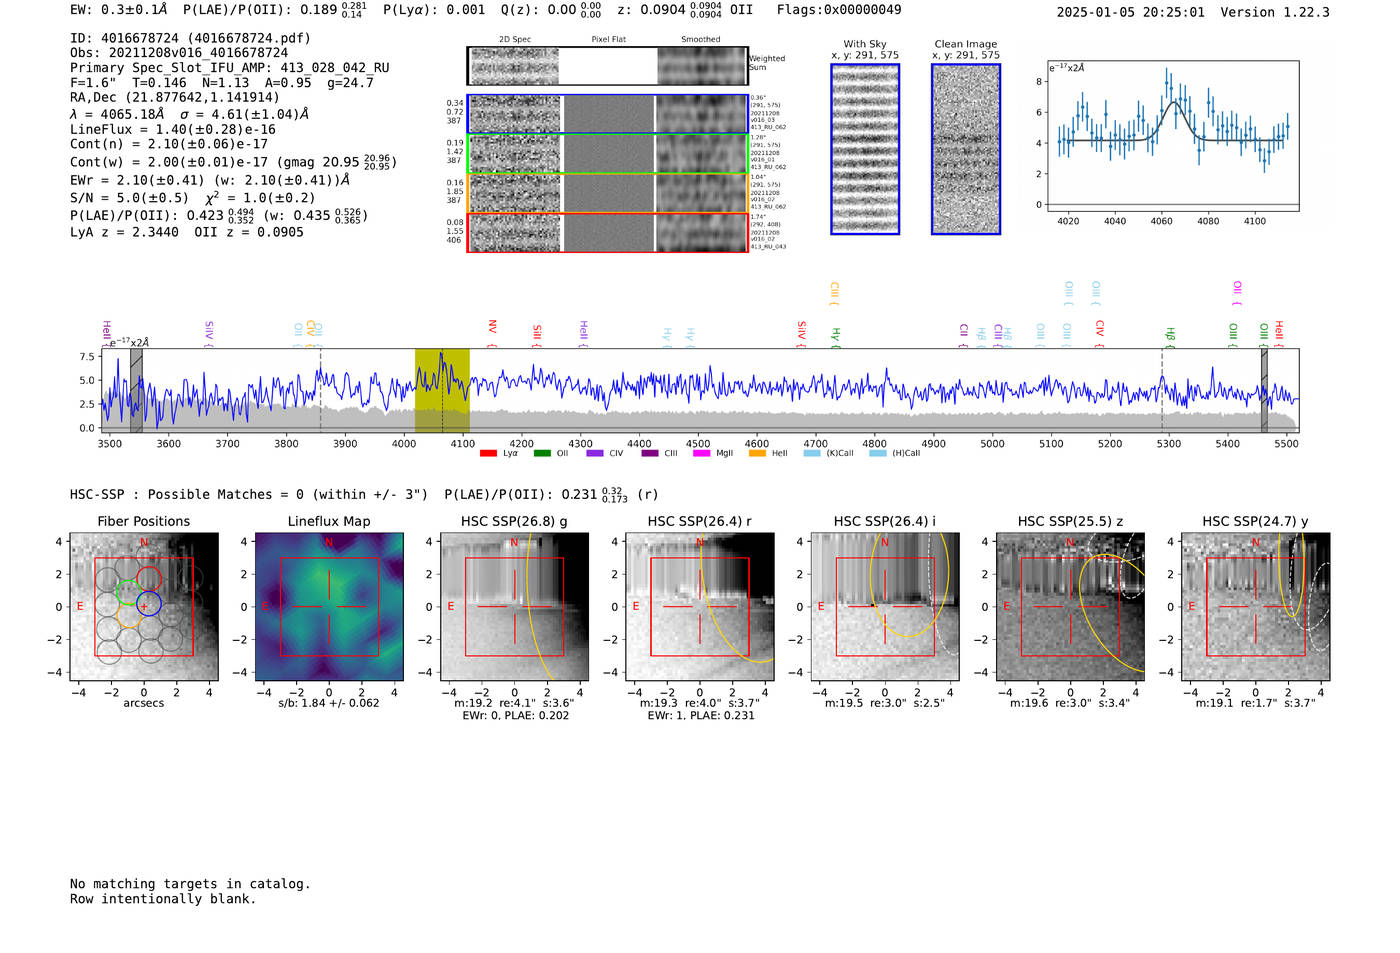Select the Weighted Sum 2D spectrum strip

click(607, 66)
